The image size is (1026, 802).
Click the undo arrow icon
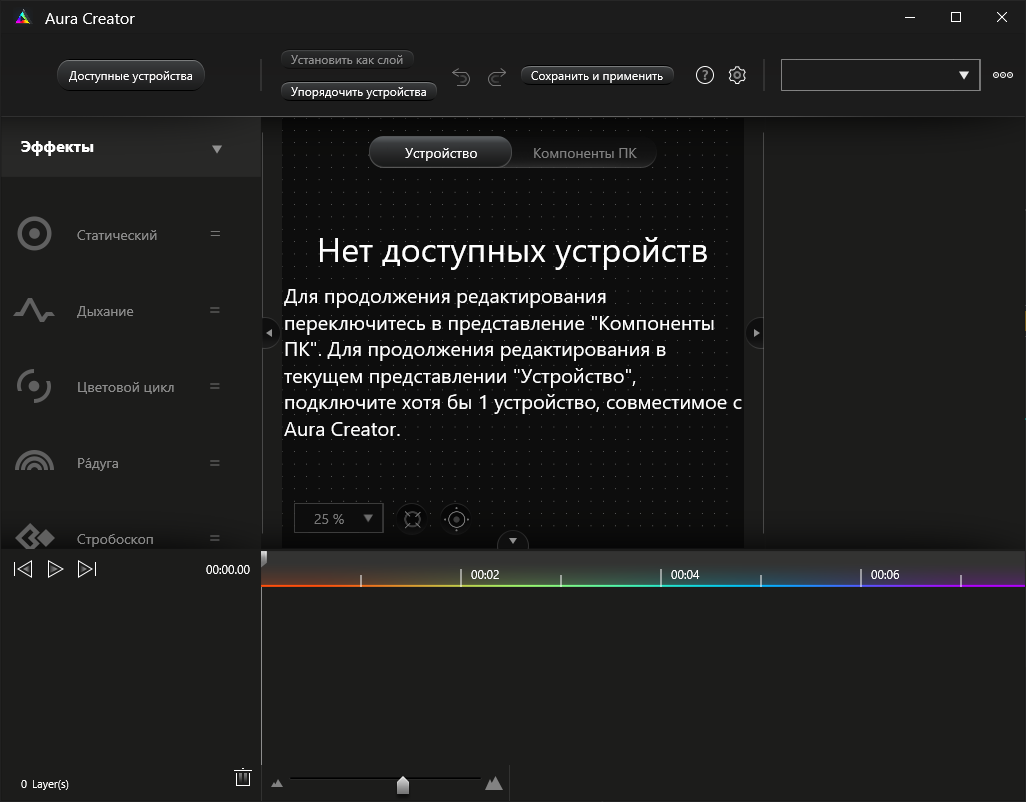[461, 77]
